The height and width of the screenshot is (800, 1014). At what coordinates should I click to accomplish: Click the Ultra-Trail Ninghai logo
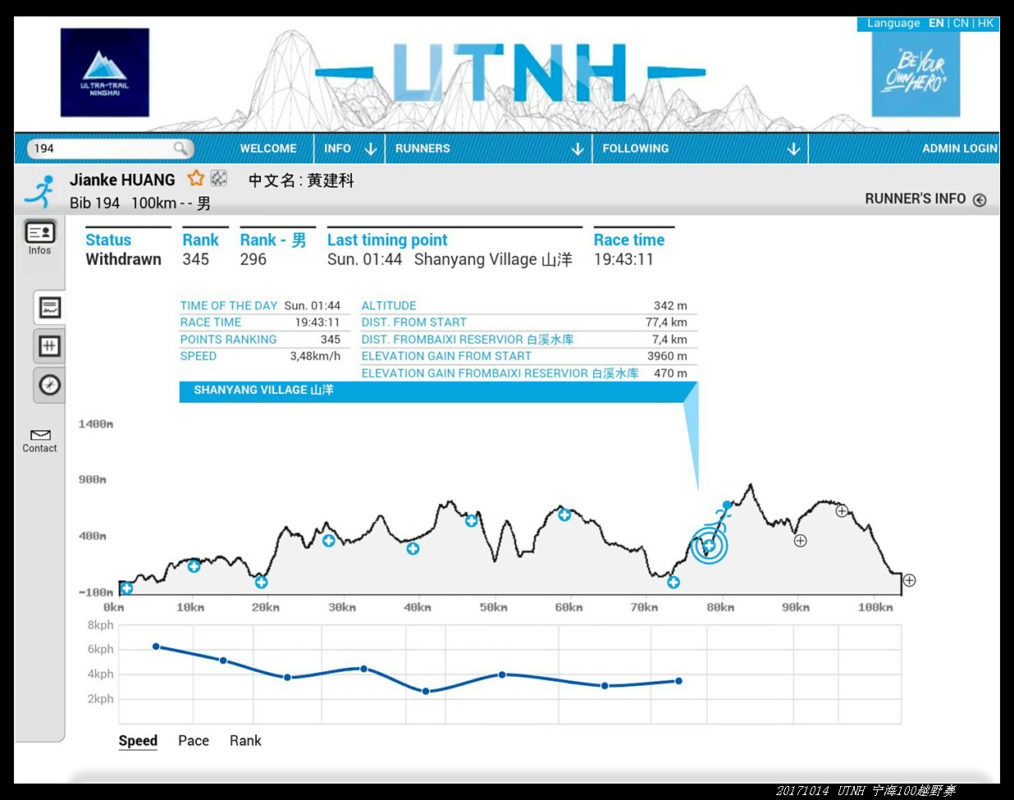click(x=105, y=72)
